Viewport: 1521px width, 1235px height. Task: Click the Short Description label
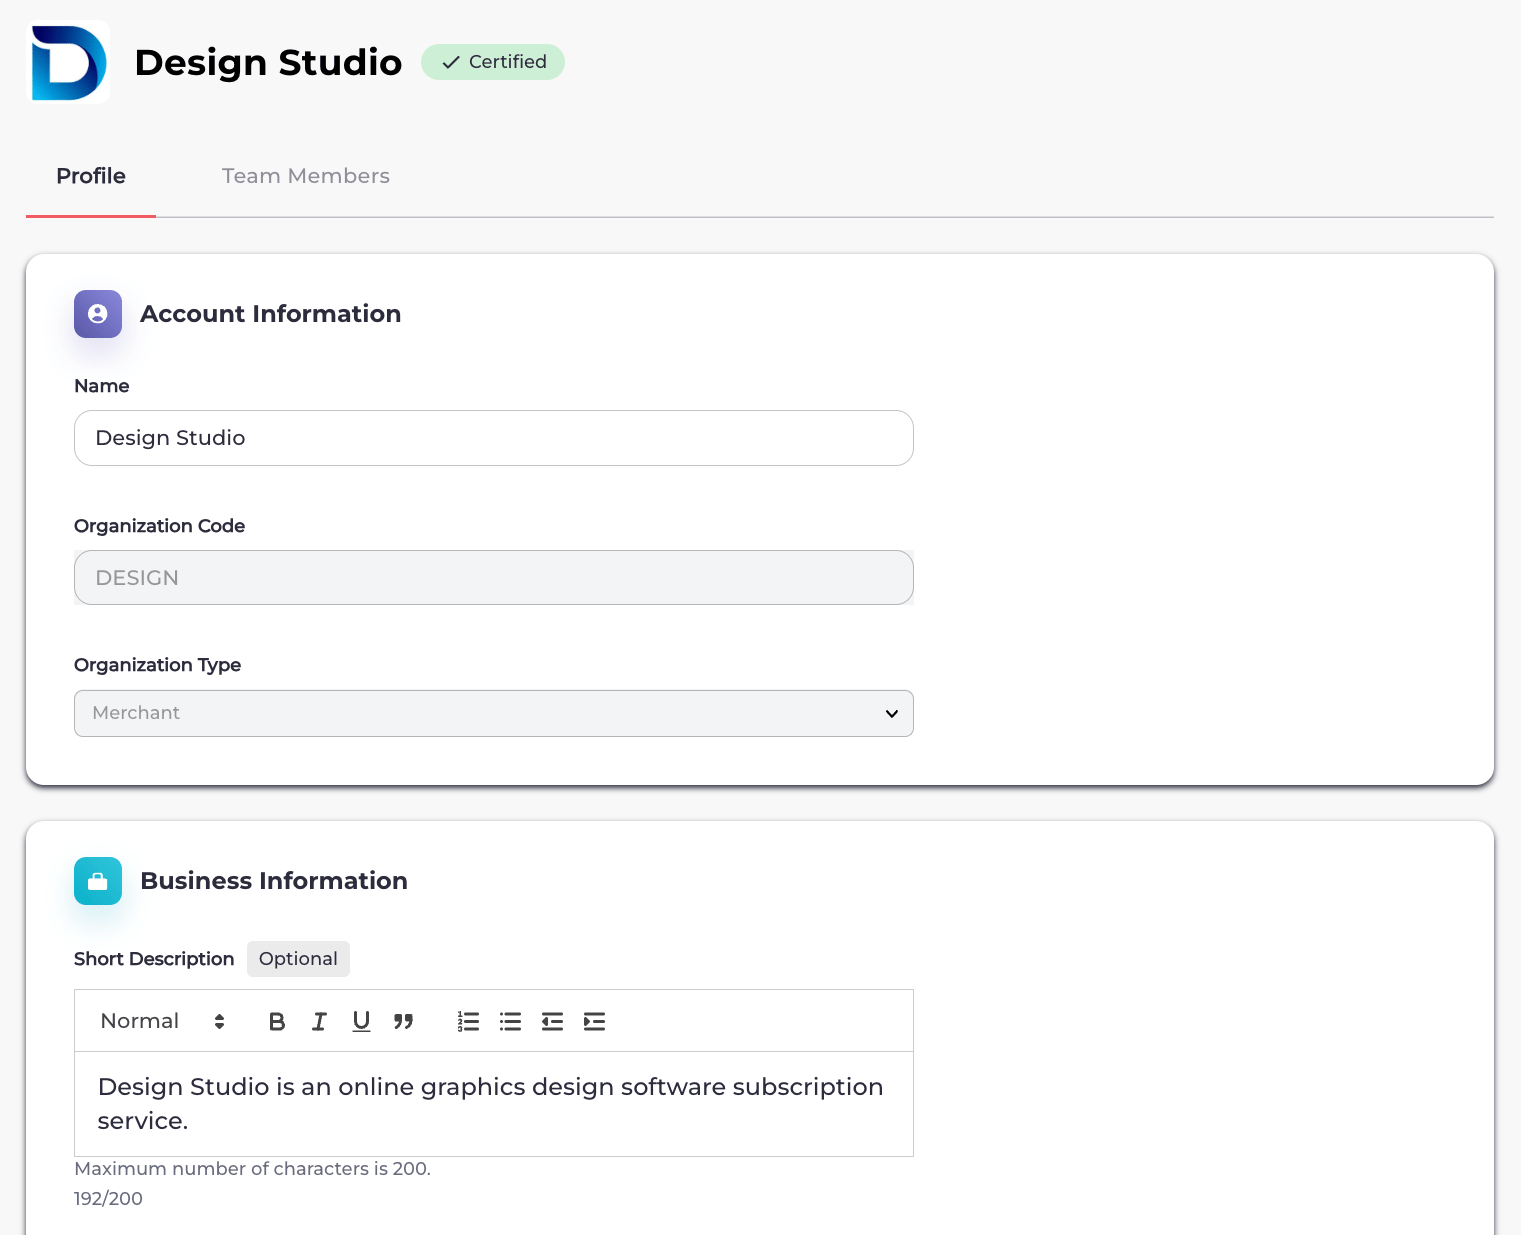[x=154, y=959]
